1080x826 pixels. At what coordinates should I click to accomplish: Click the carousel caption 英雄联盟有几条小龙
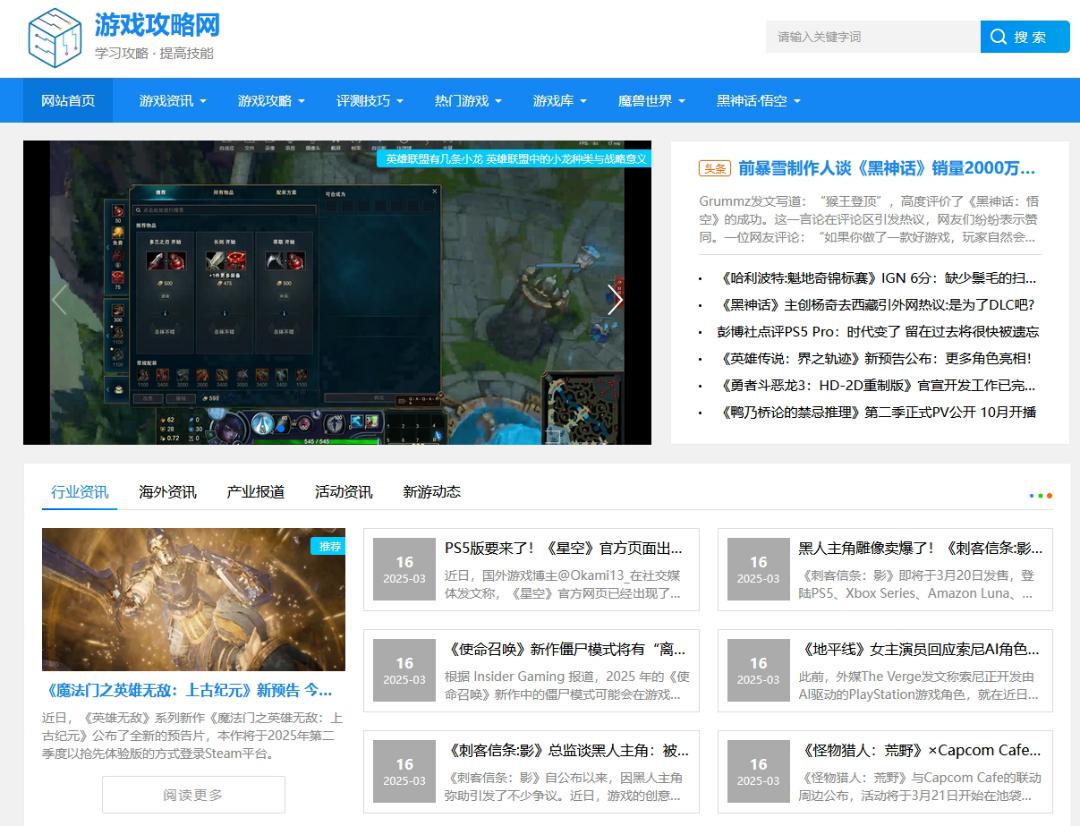coord(516,159)
